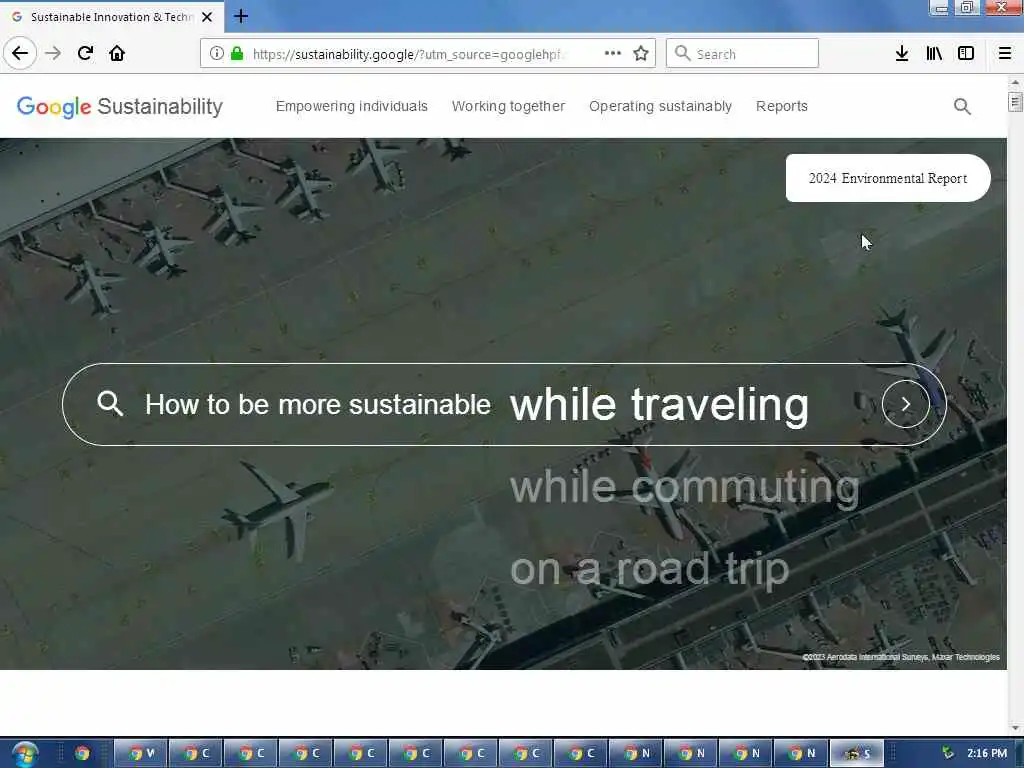Click the circled arrow button in hero search

click(906, 404)
